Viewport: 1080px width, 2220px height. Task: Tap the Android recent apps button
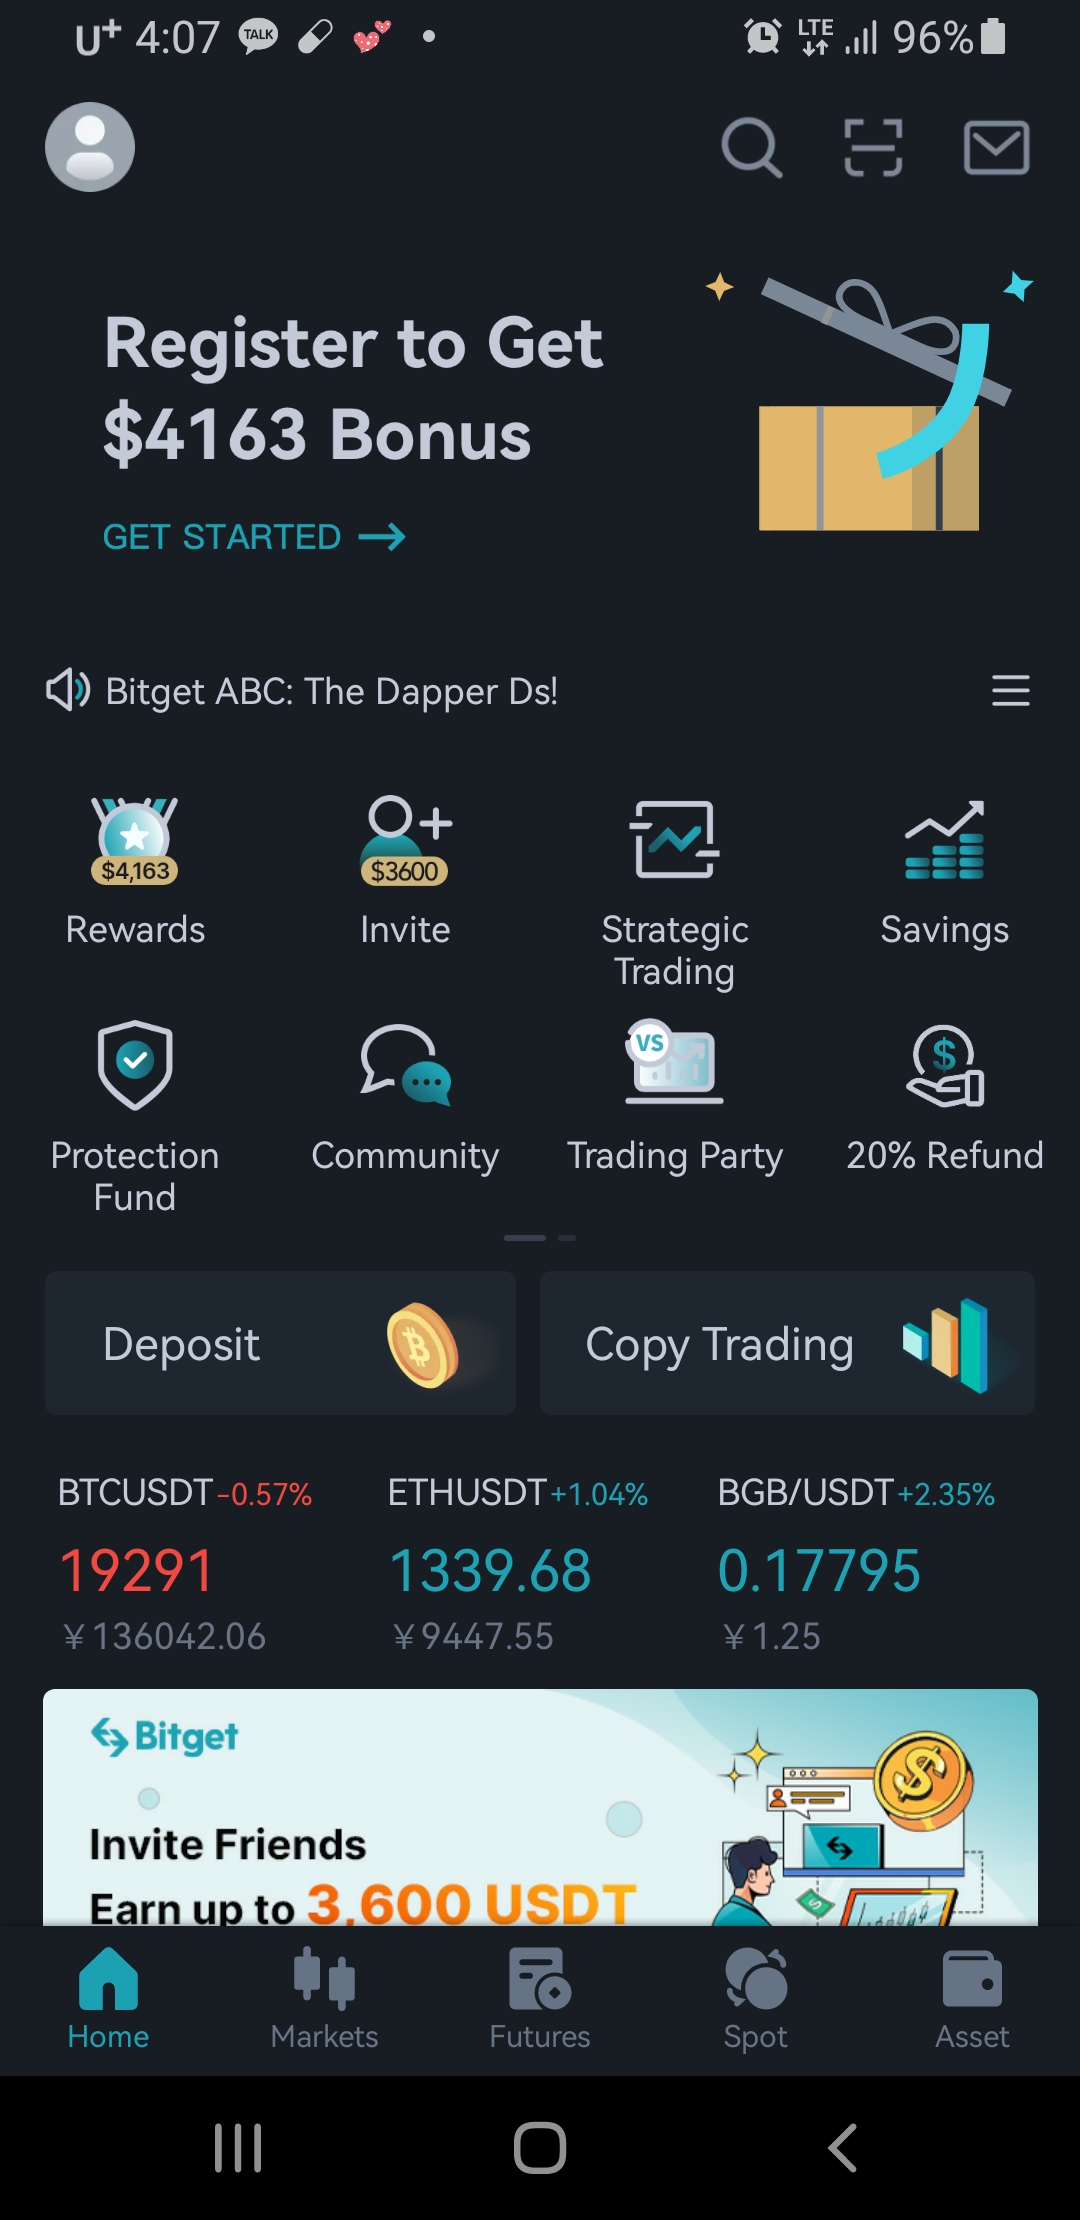238,2148
